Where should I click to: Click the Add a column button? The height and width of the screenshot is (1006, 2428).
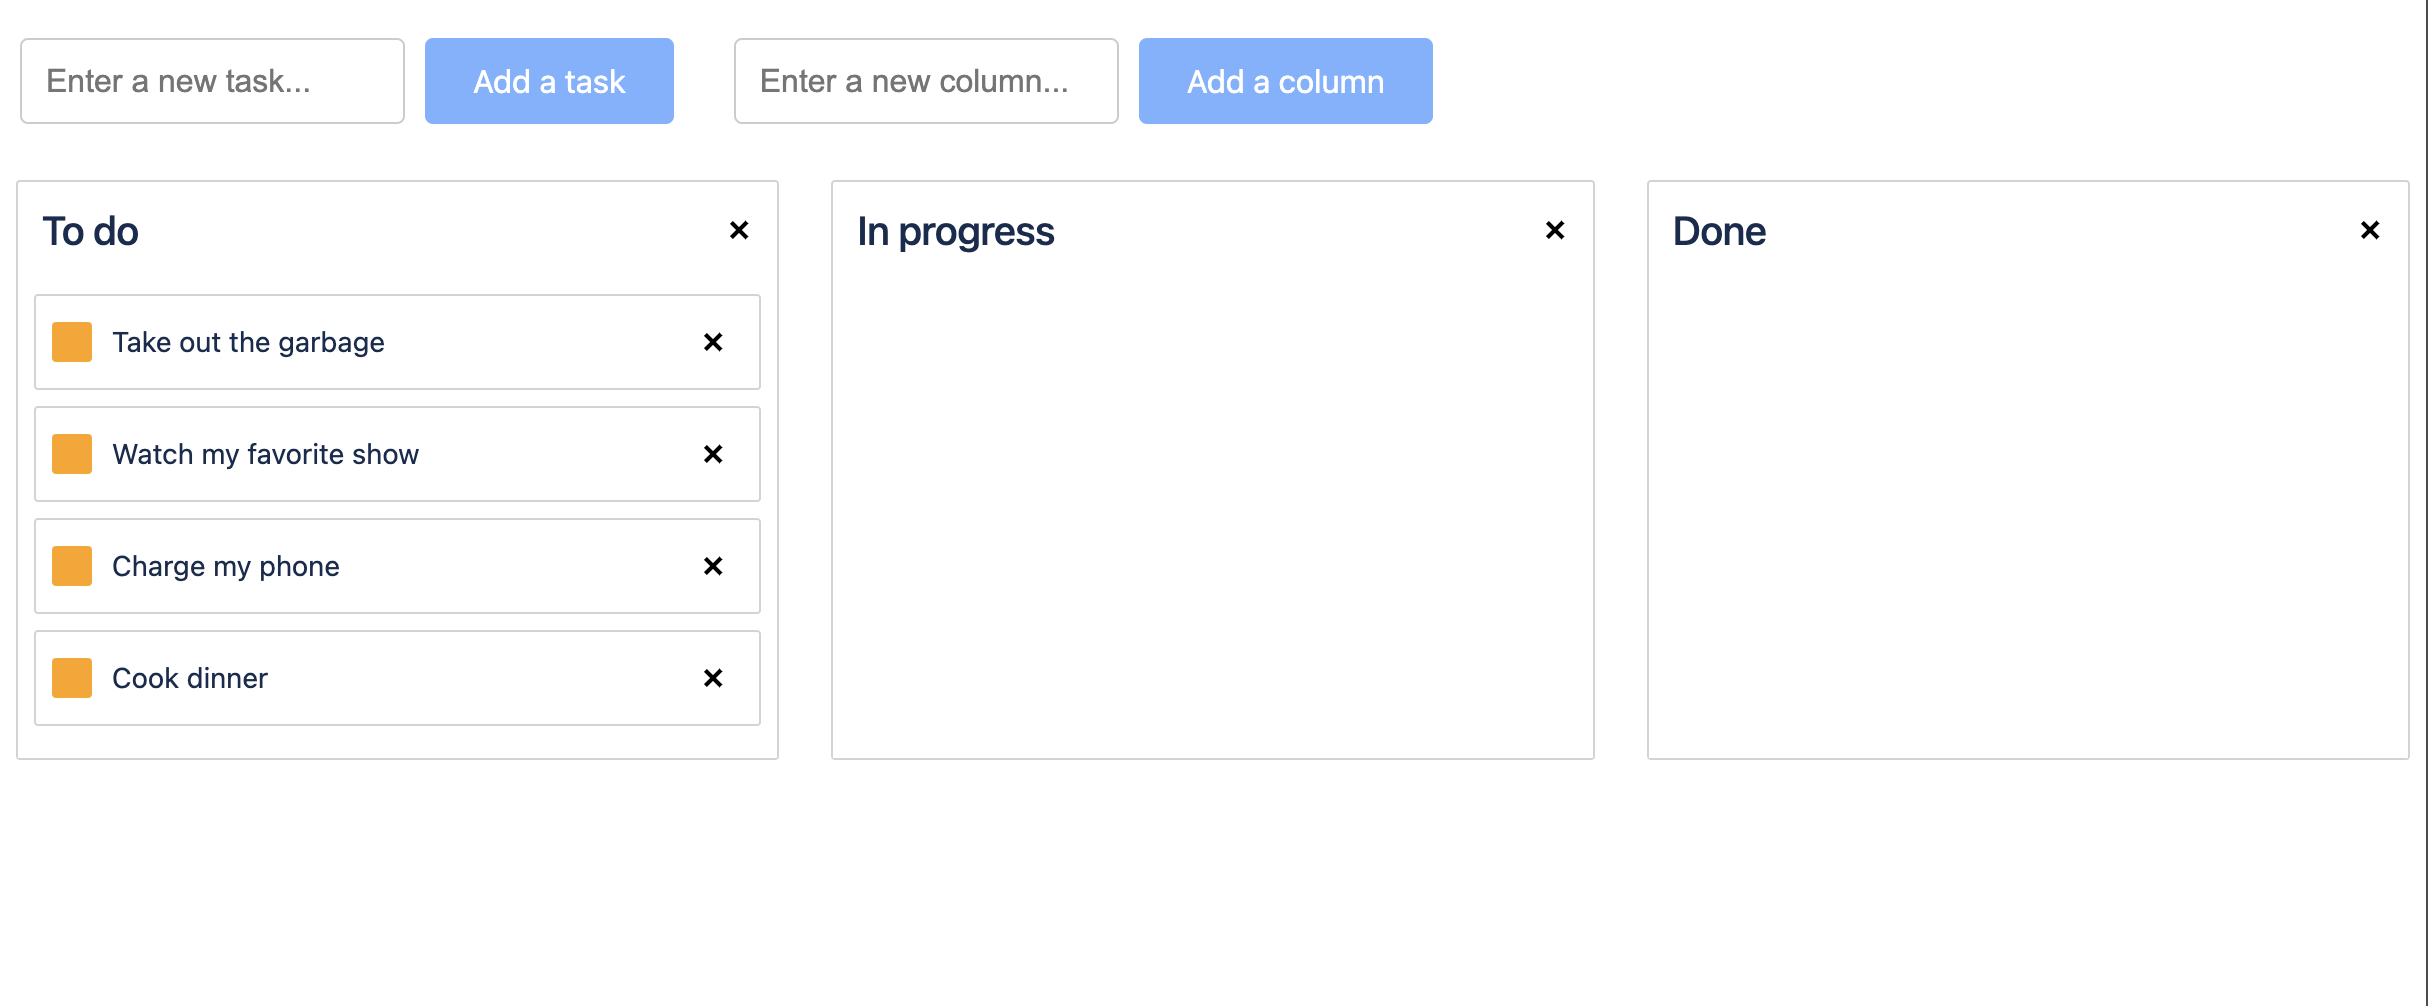1285,81
